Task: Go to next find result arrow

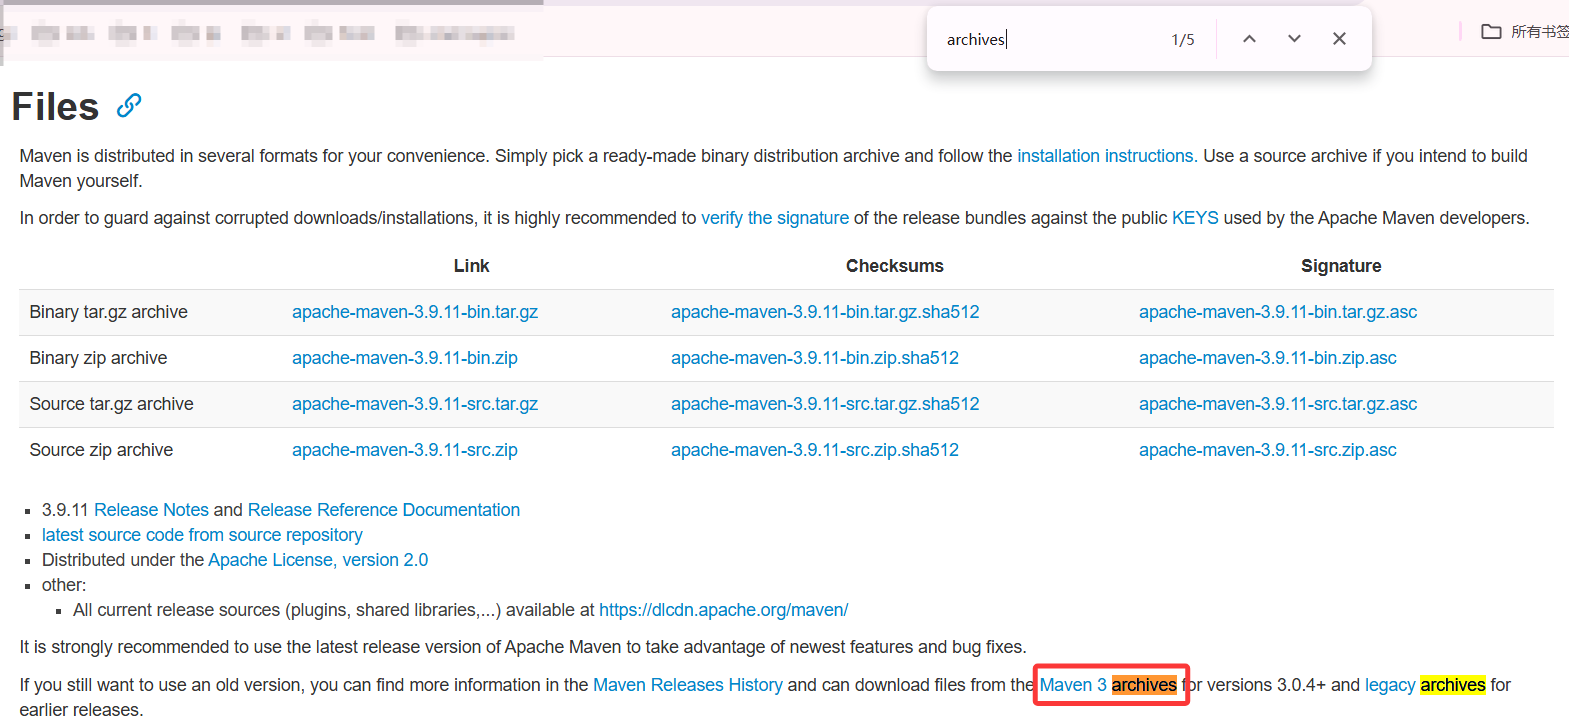Action: click(x=1294, y=39)
